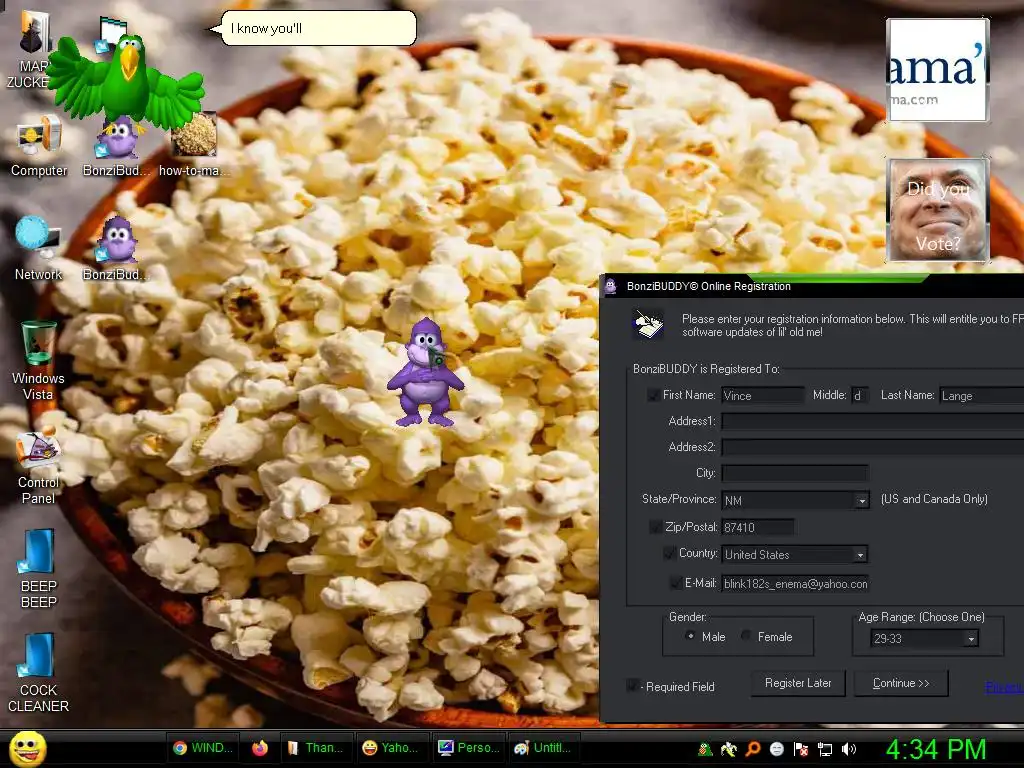The width and height of the screenshot is (1024, 768).
Task: Switch to the Perso... taskbar window
Action: pos(469,748)
